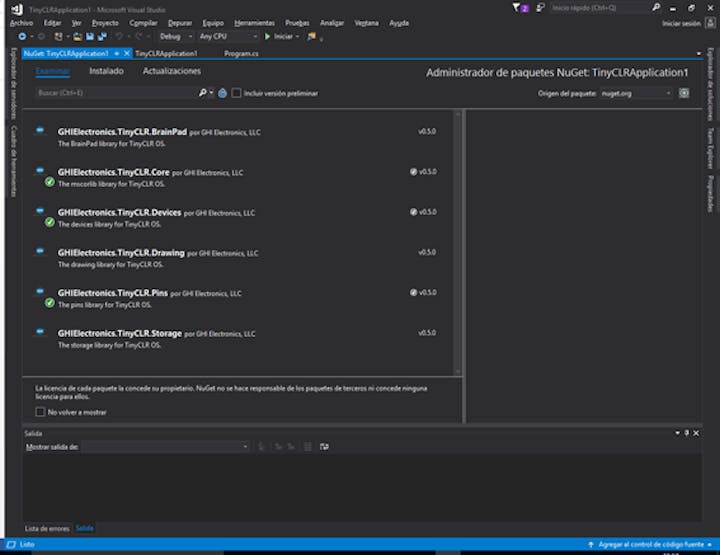This screenshot has width=720, height=555.
Task: Click the pin icon on NuGet tab
Action: (x=117, y=54)
